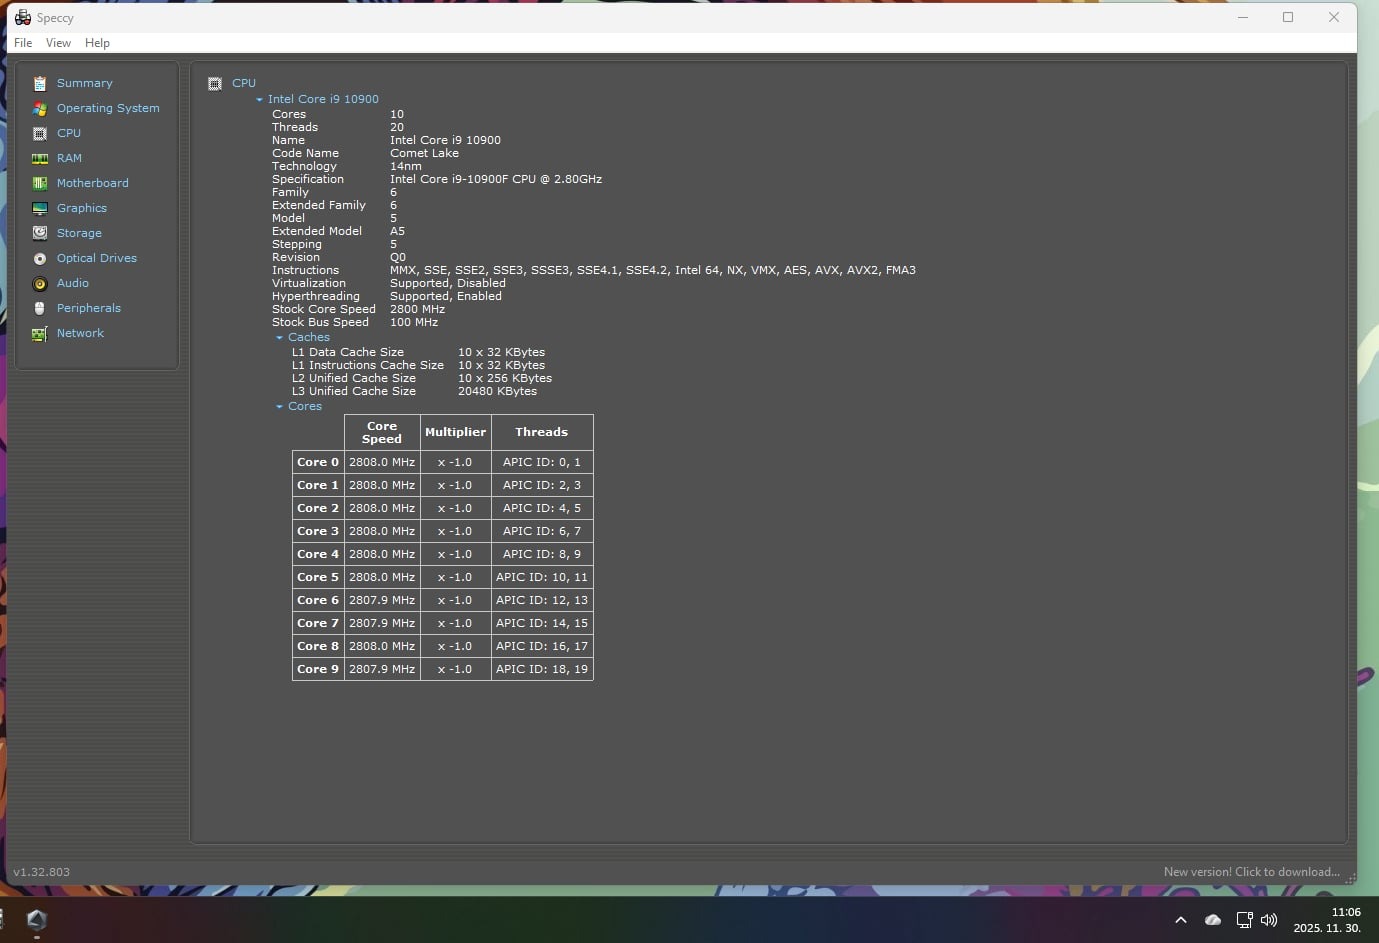Screen dimensions: 1379x943
Task: Click the Optical Drives disc icon
Action: (x=40, y=258)
